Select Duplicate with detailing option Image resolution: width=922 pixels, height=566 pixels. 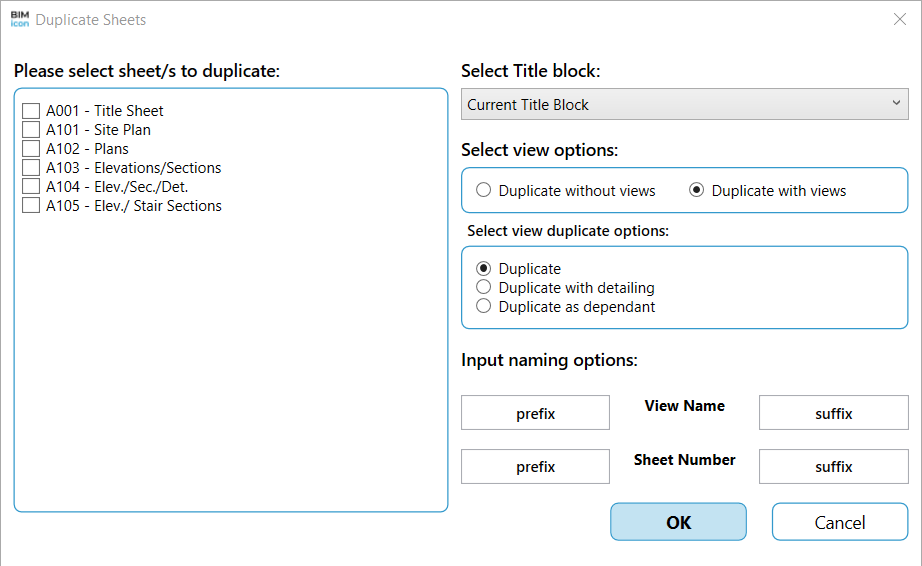484,288
